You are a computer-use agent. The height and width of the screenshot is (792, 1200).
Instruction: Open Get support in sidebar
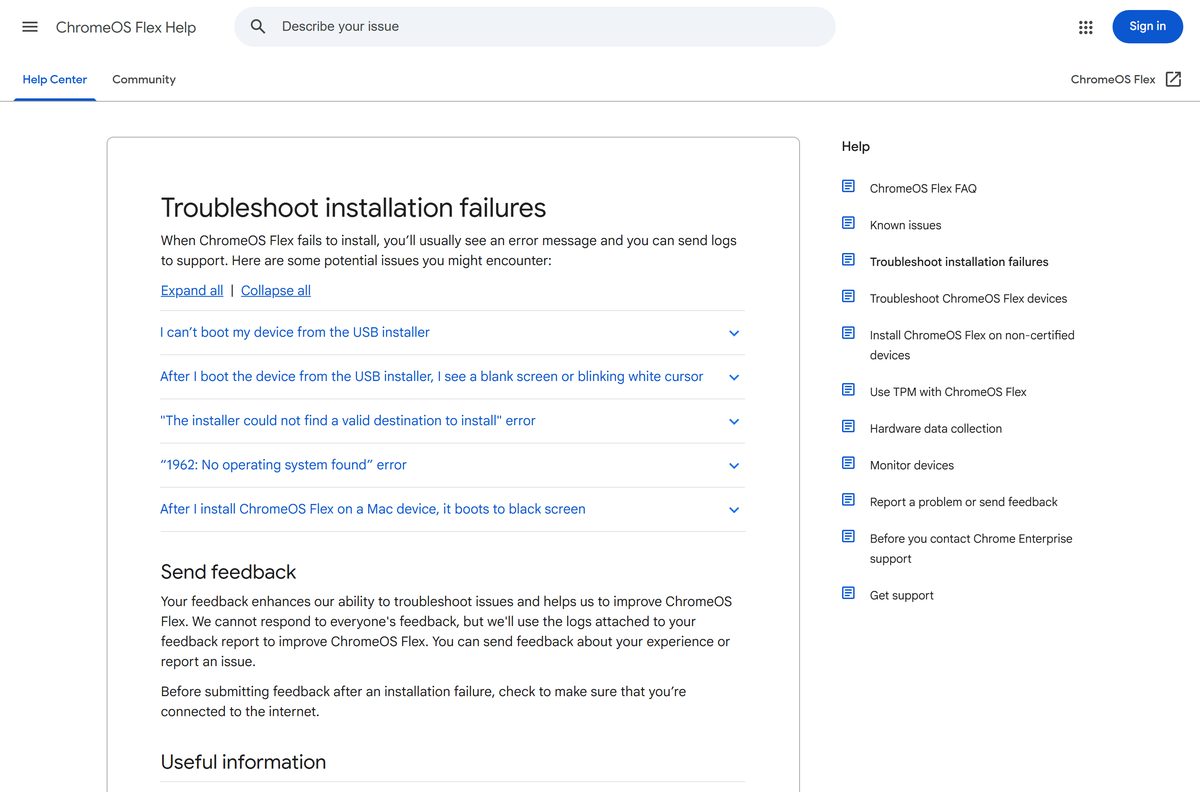pyautogui.click(x=902, y=595)
